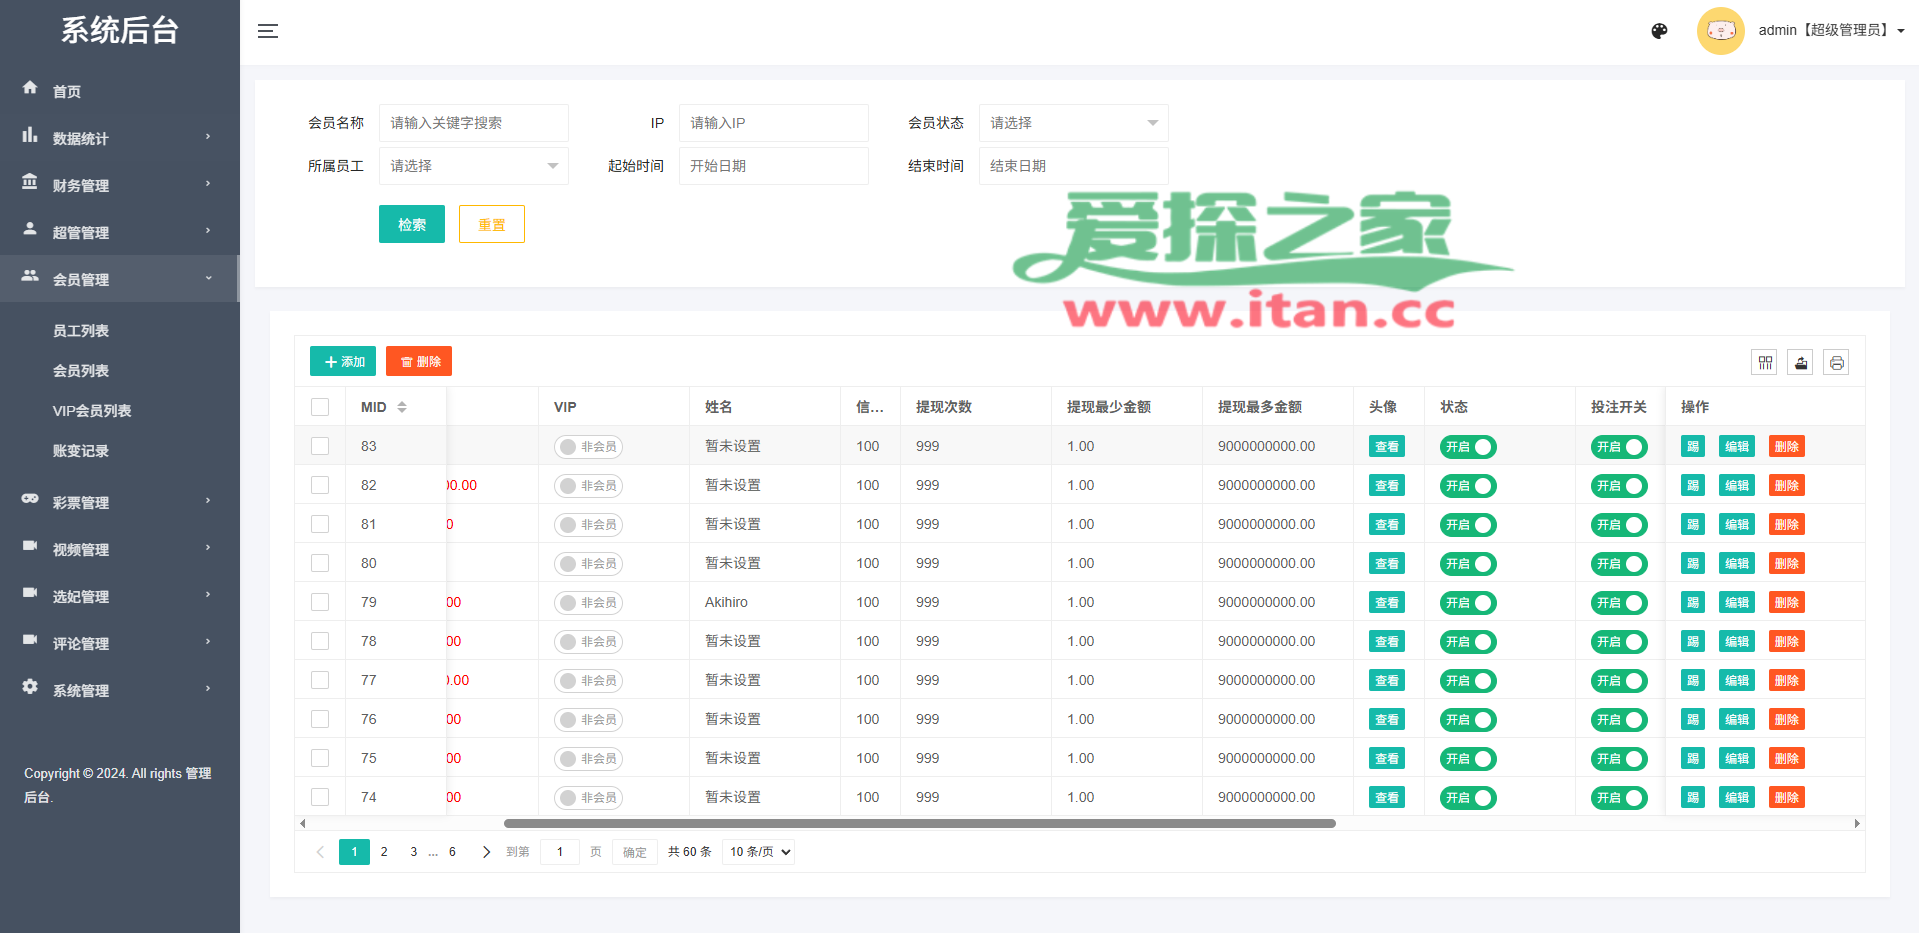Tick the checkbox for member 83
The height and width of the screenshot is (933, 1919).
pyautogui.click(x=320, y=446)
